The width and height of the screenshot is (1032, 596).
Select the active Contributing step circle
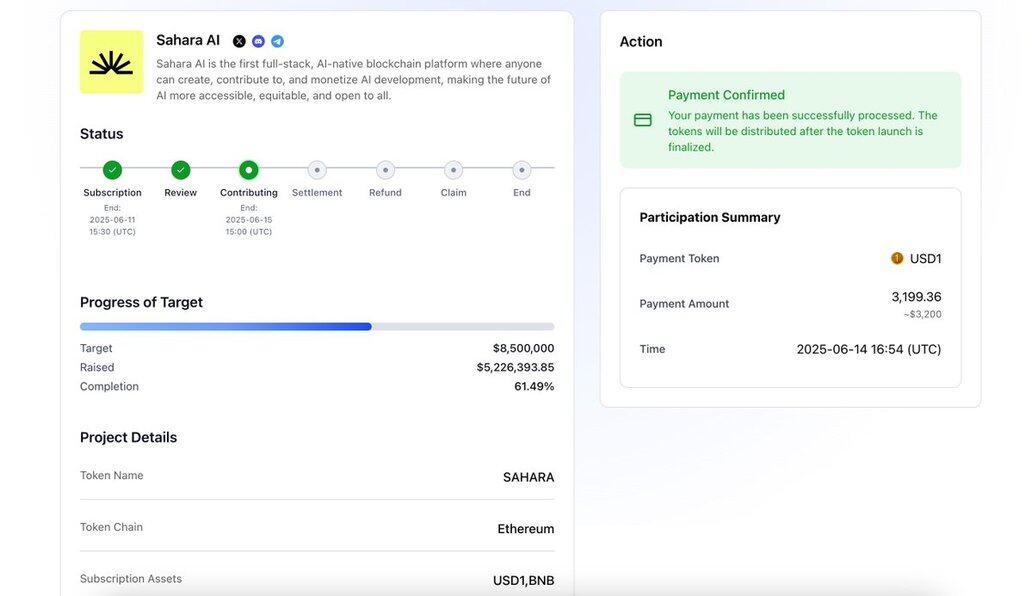249,170
